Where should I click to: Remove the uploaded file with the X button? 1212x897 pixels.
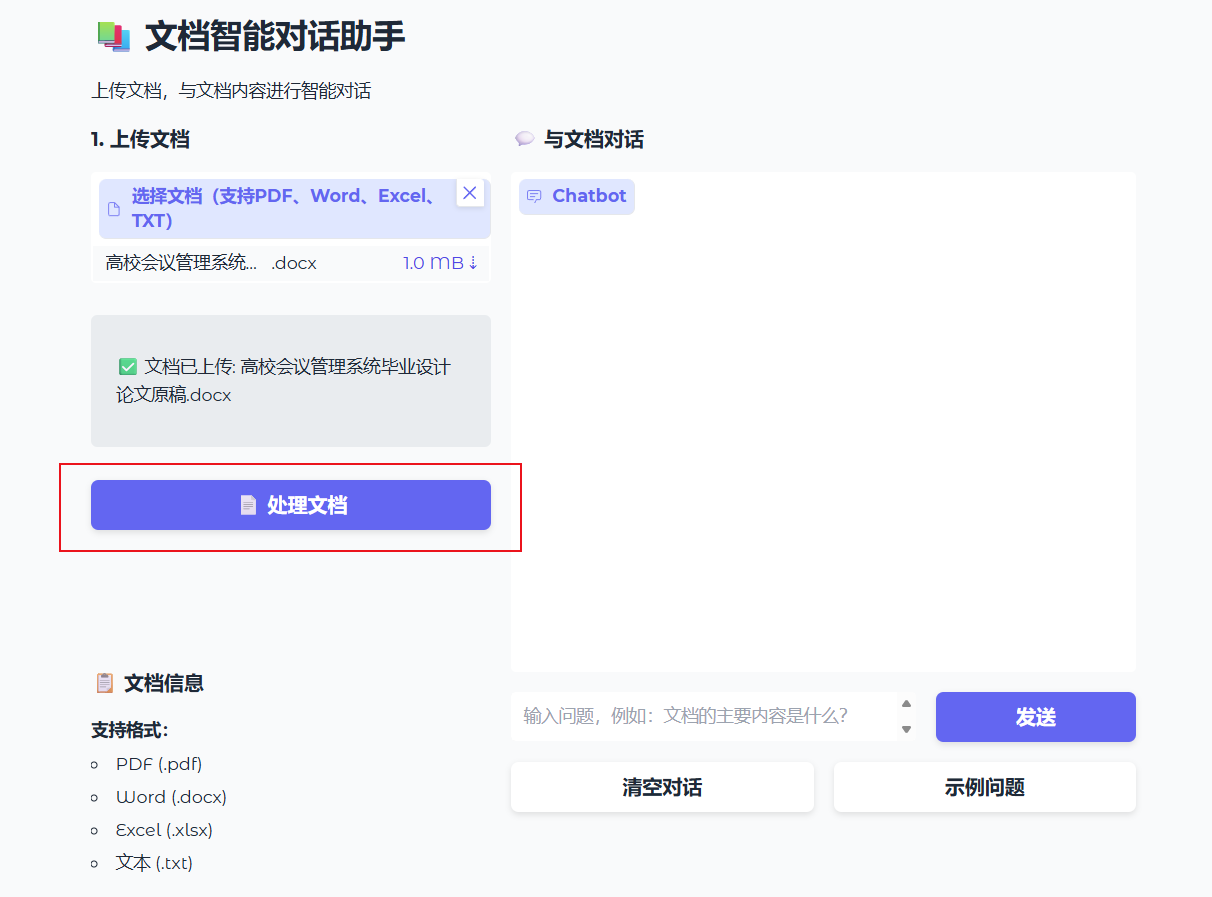click(470, 192)
